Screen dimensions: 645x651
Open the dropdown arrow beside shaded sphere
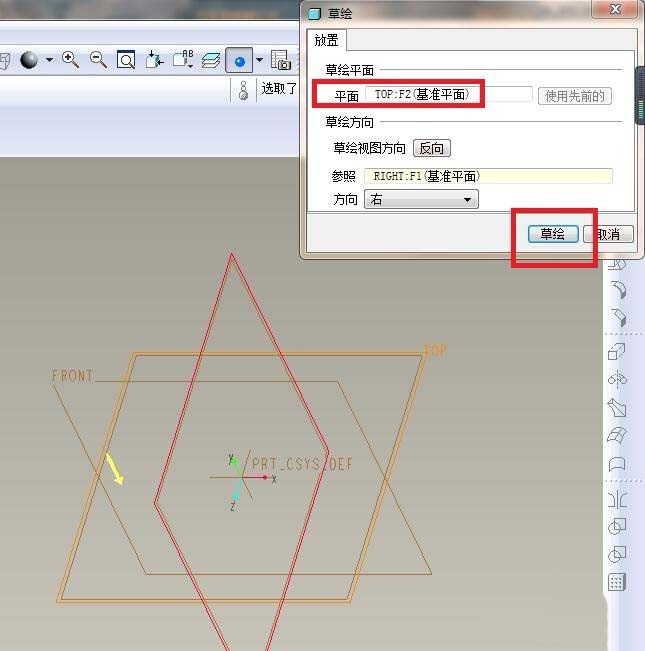(49, 60)
